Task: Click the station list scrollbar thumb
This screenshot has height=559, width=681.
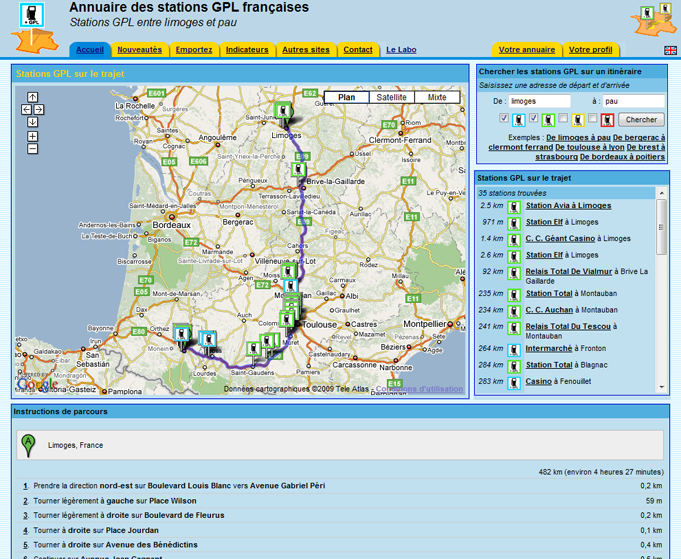Action: pyautogui.click(x=661, y=227)
